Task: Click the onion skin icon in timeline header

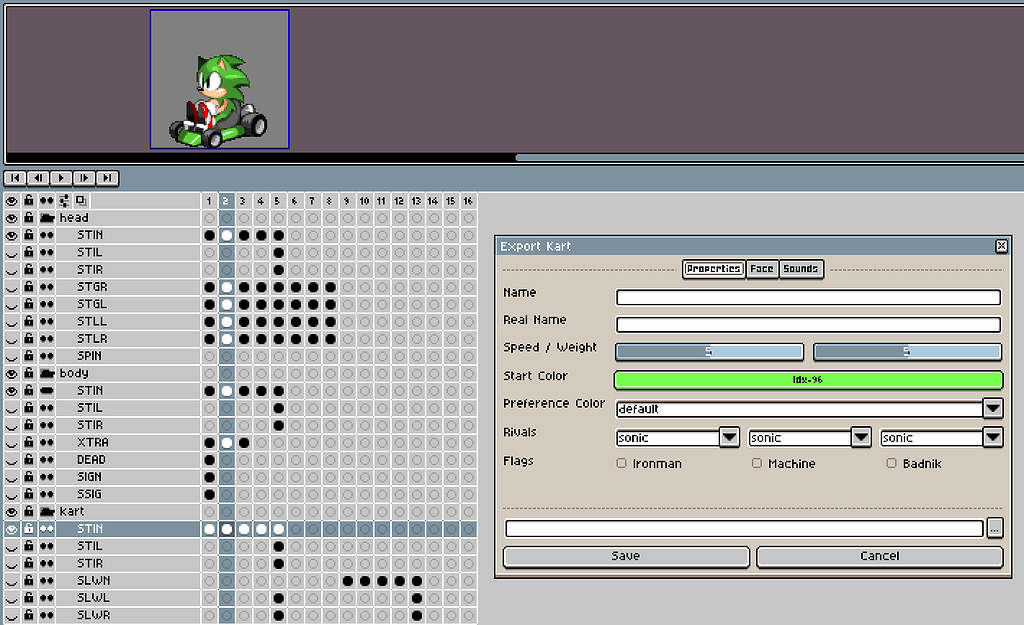Action: coord(80,201)
